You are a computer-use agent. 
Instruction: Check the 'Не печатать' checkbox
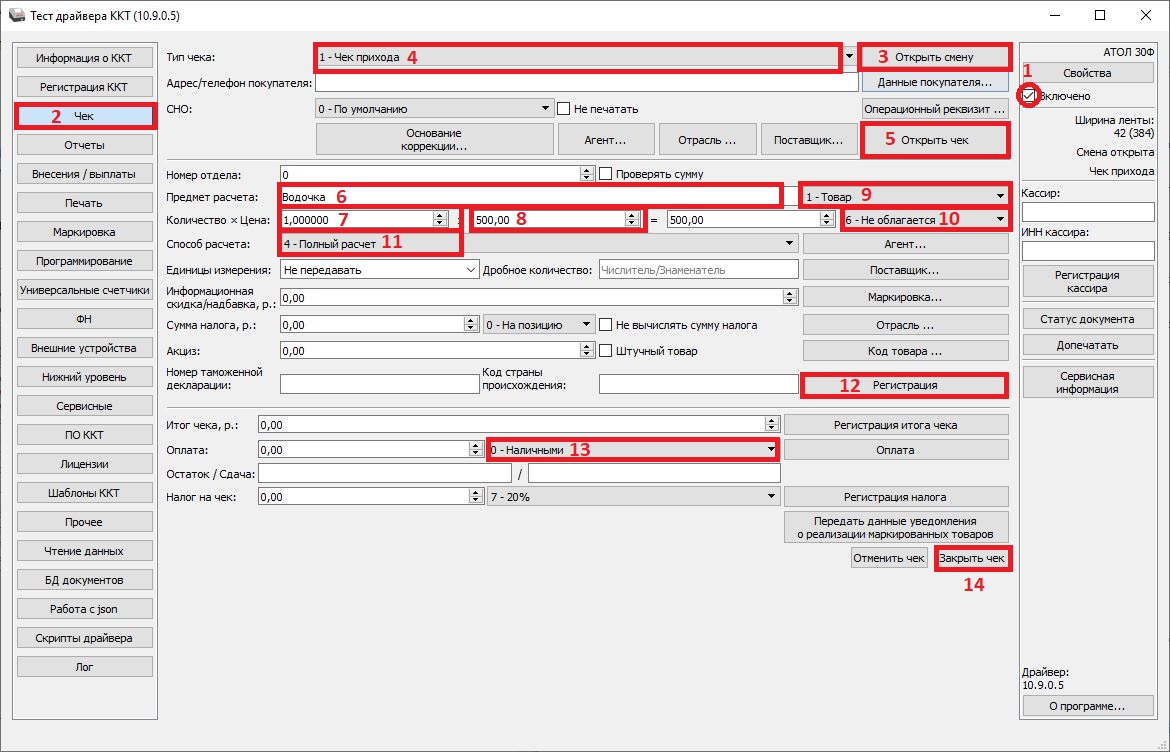pyautogui.click(x=564, y=108)
